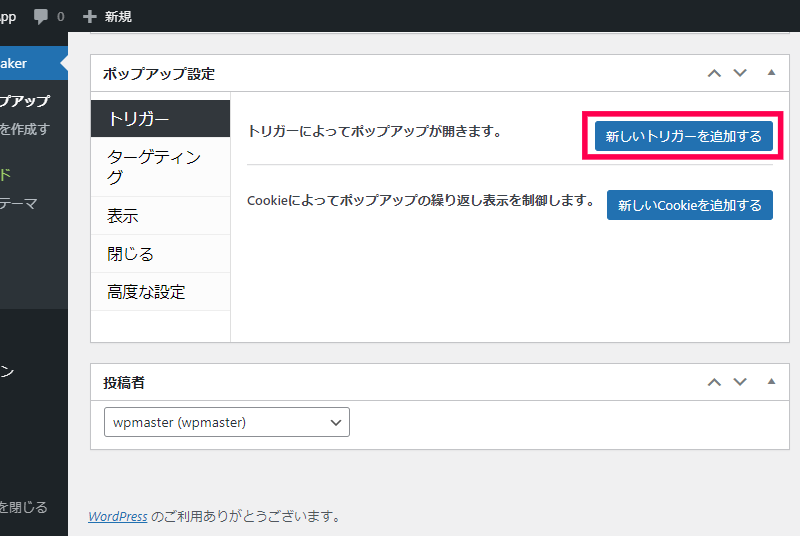800x536 pixels.
Task: Switch to the 表示 settings tab
Action: click(x=160, y=216)
